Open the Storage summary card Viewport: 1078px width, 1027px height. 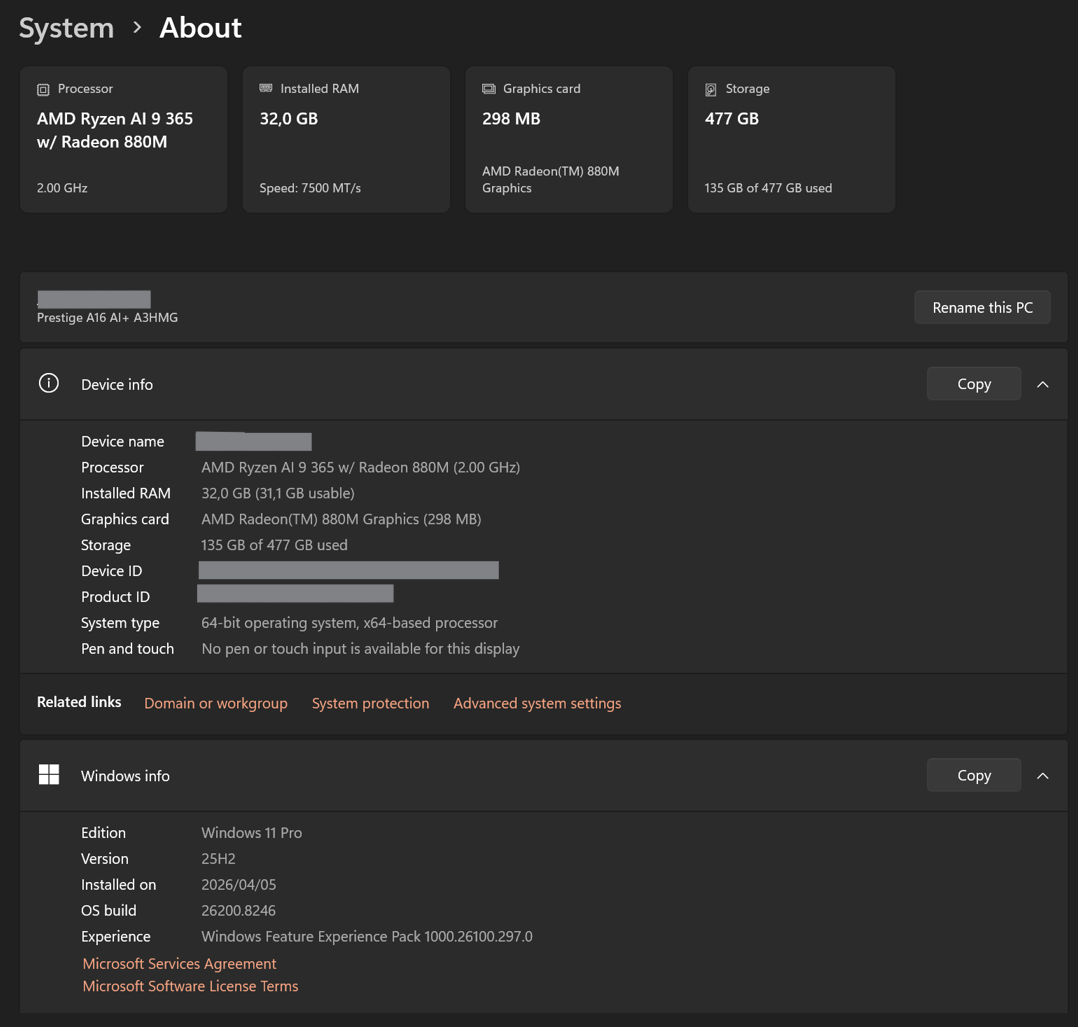point(792,140)
